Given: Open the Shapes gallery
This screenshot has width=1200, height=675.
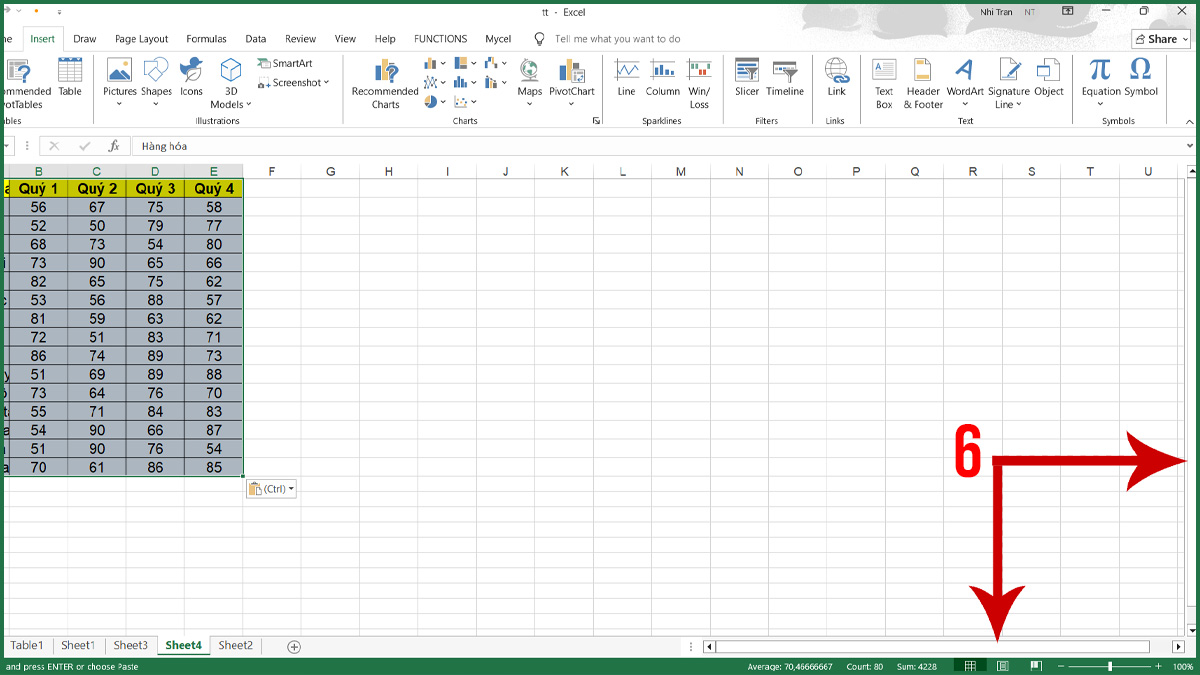Looking at the screenshot, I should (x=156, y=83).
